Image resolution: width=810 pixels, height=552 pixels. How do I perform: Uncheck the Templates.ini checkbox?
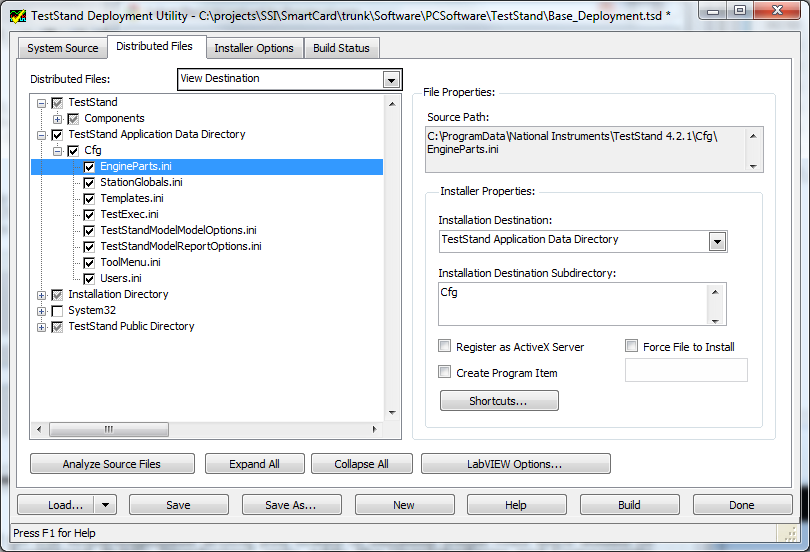point(89,199)
